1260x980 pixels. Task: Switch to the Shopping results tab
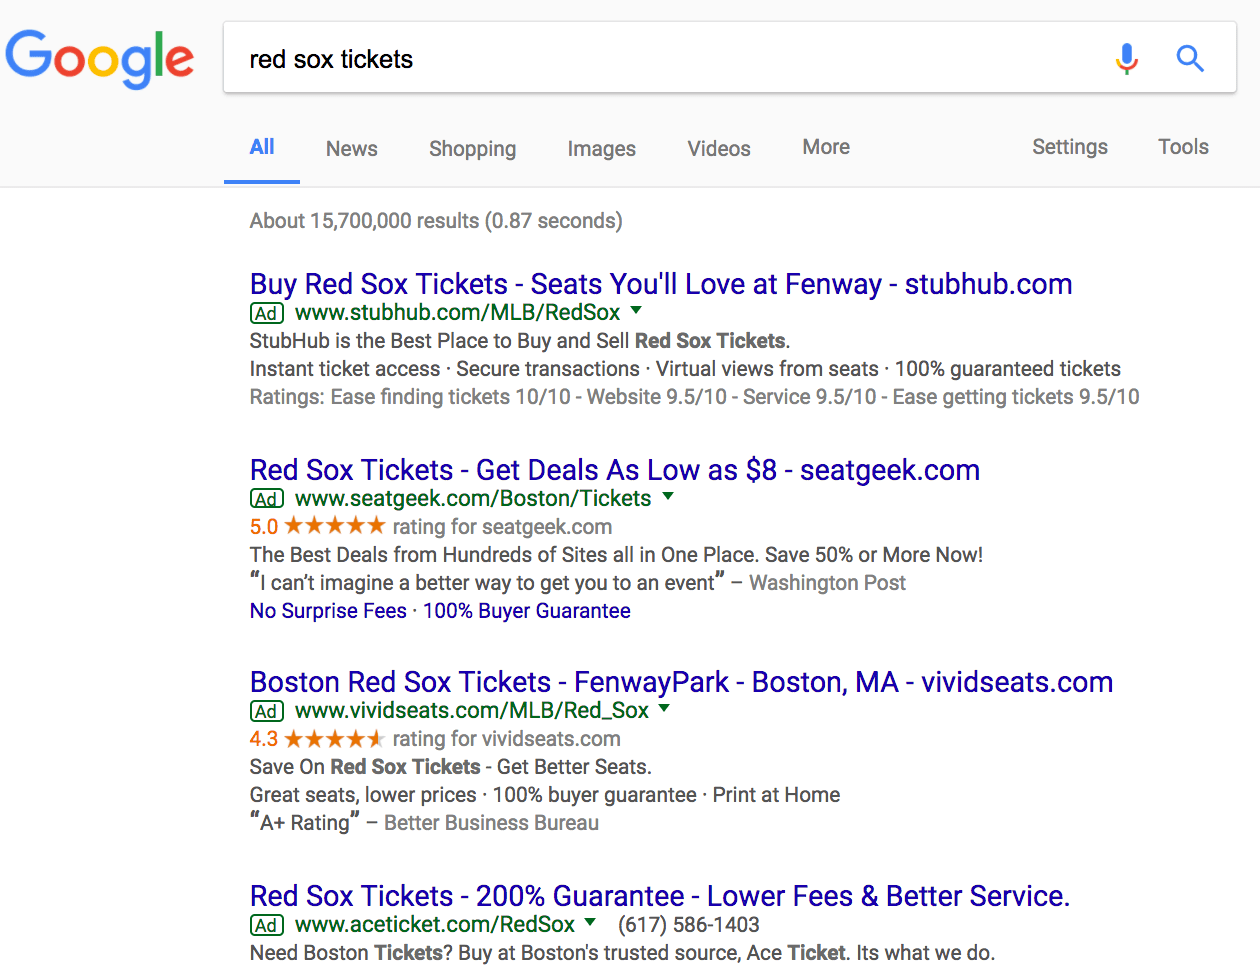pyautogui.click(x=472, y=149)
